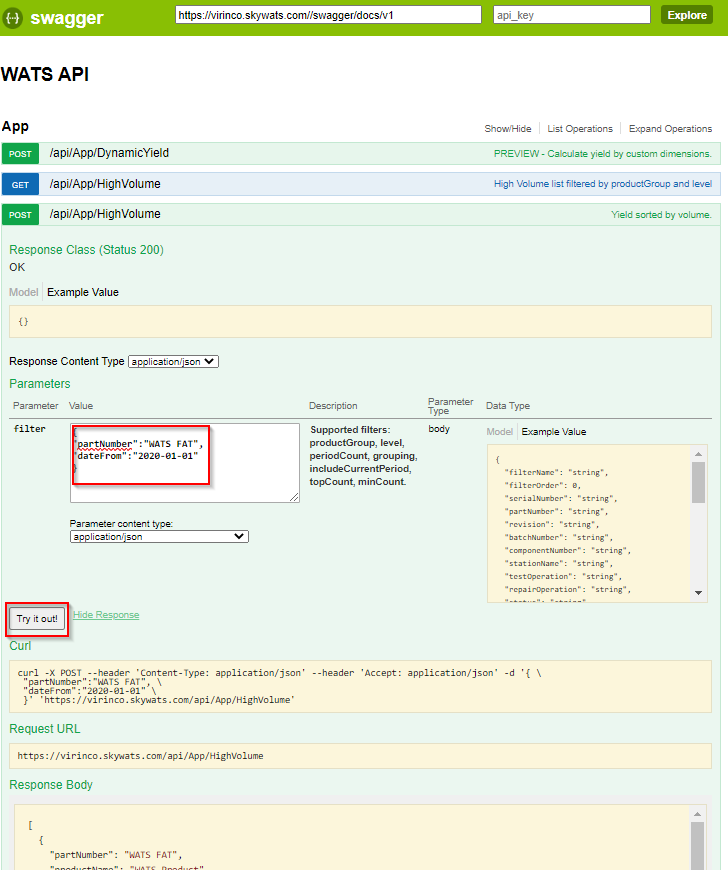Click the 'filter' parameter name
Viewport: 728px width, 870px height.
tap(29, 429)
